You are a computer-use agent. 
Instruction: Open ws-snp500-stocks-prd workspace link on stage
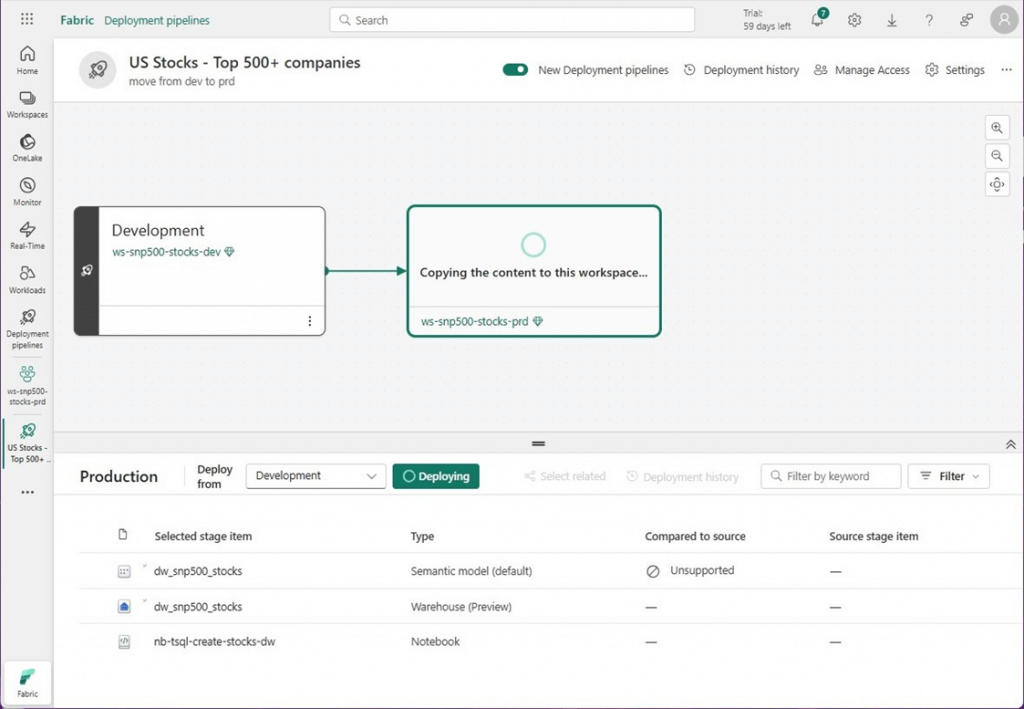tap(475, 321)
